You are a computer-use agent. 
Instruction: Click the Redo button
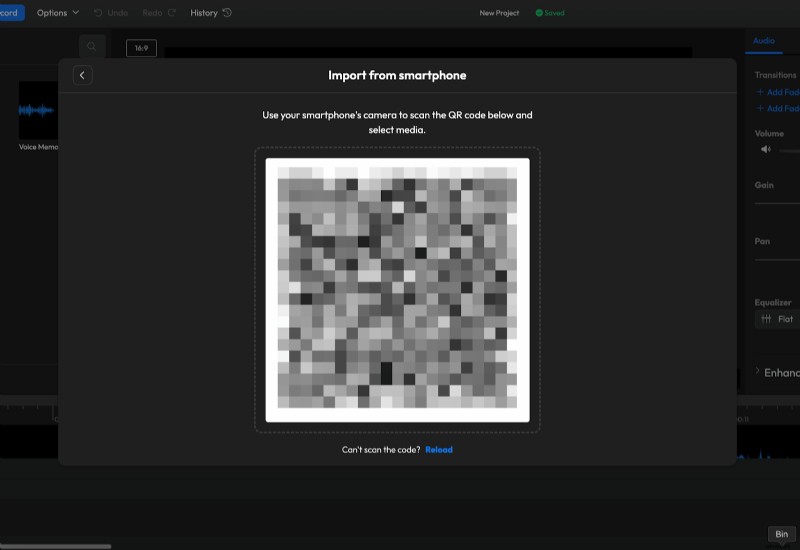coord(159,13)
